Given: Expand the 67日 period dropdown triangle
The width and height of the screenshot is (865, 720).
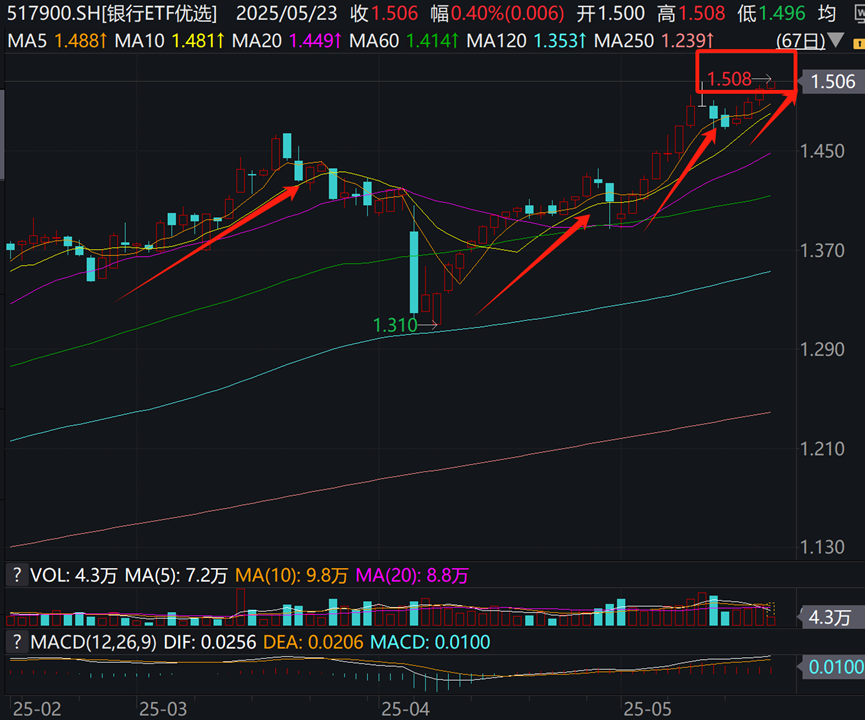Looking at the screenshot, I should point(835,40).
